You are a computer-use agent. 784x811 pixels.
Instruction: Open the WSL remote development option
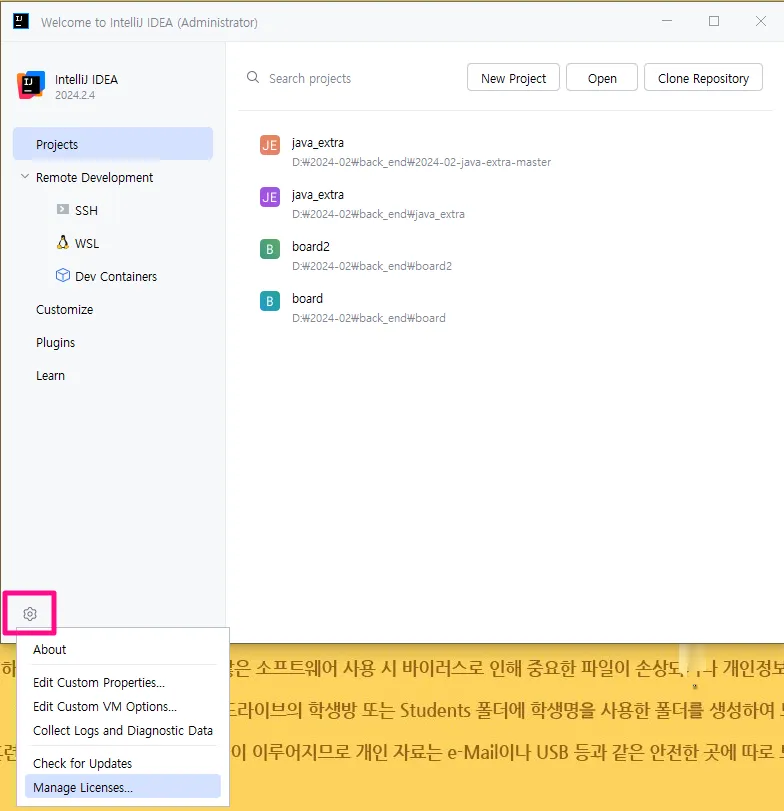87,244
